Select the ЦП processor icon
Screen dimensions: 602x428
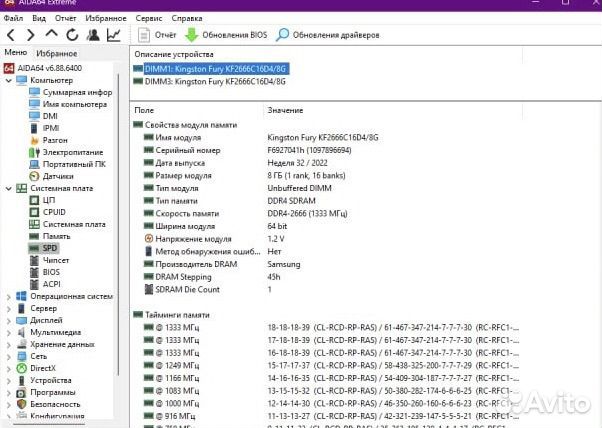tap(34, 200)
